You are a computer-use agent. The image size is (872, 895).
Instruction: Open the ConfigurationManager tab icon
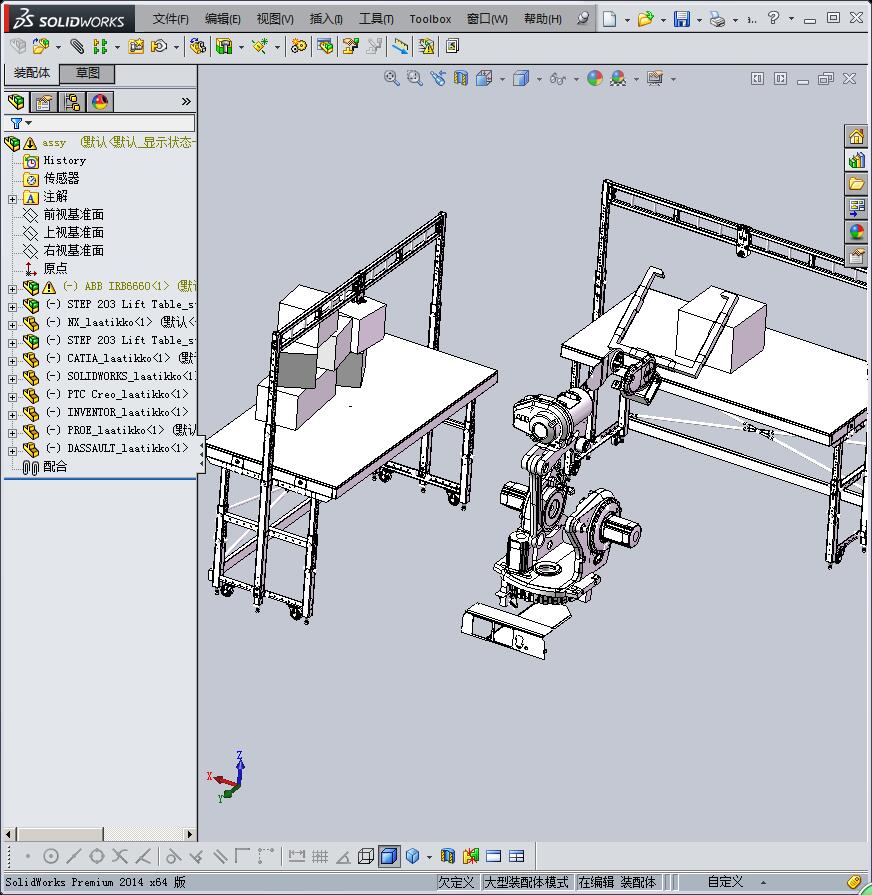tap(72, 102)
